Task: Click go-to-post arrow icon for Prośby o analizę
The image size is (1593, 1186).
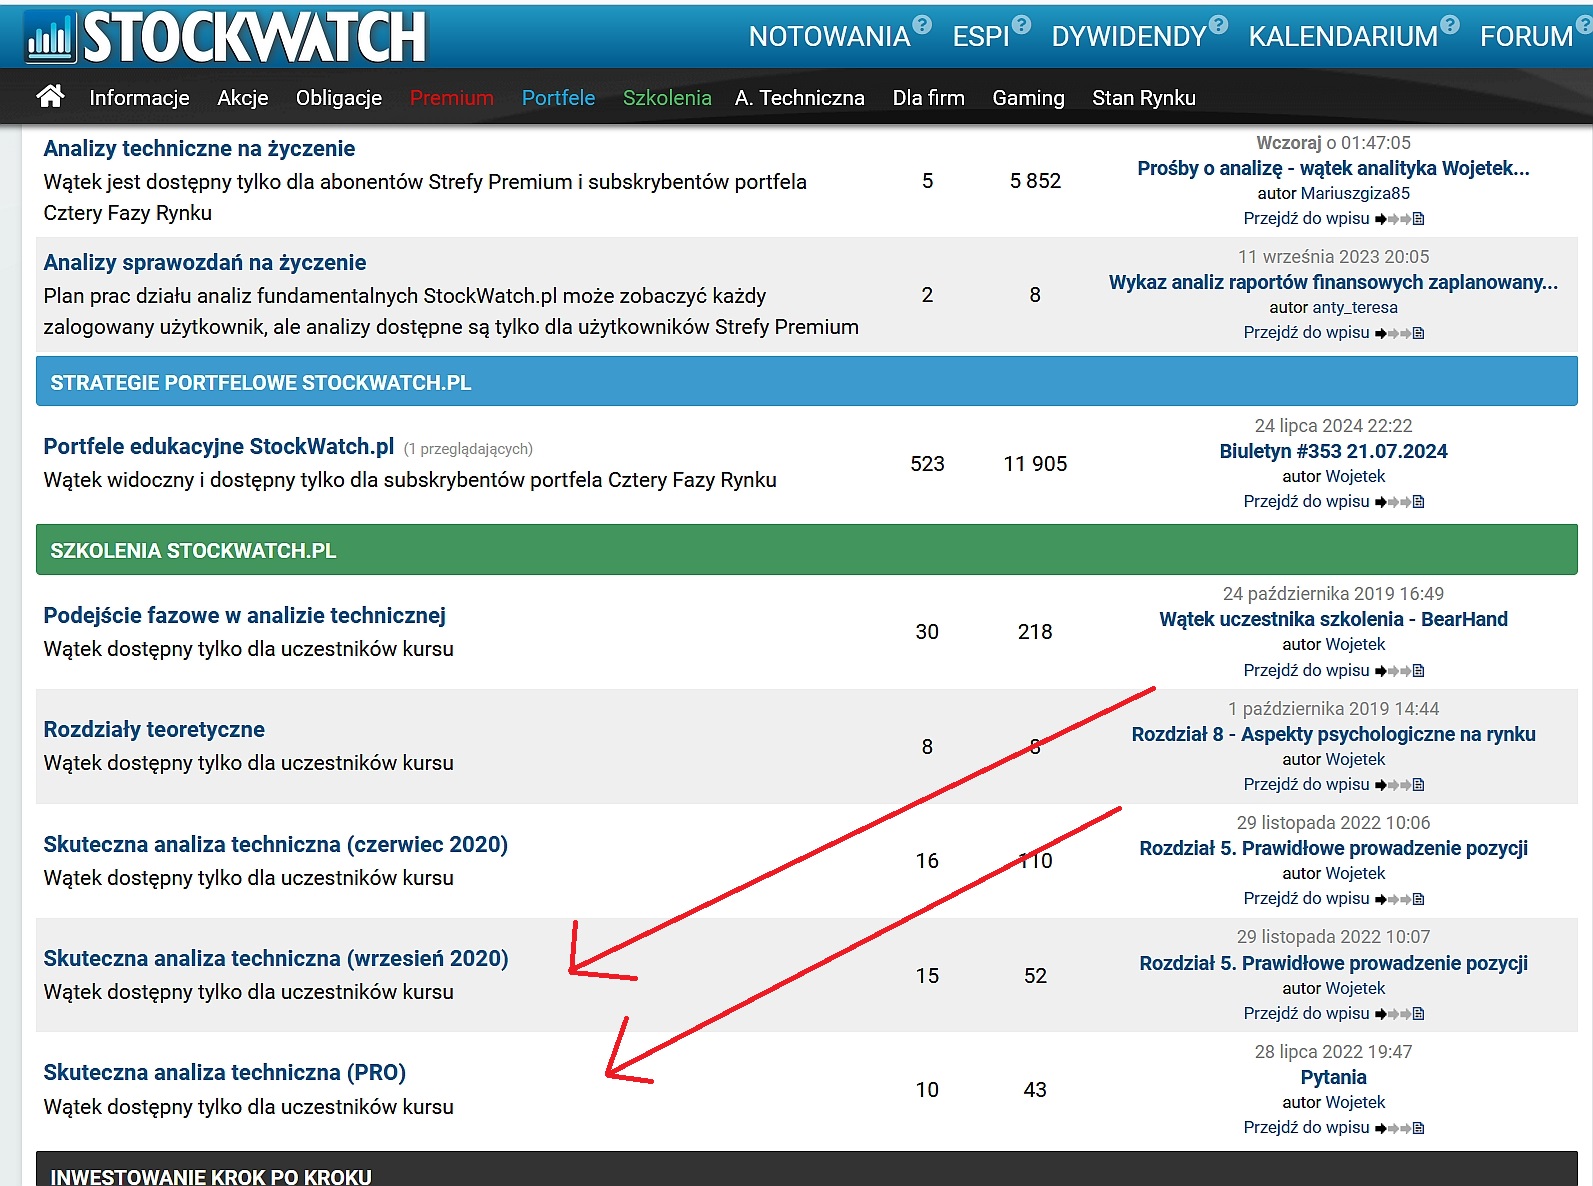Action: 1399,219
